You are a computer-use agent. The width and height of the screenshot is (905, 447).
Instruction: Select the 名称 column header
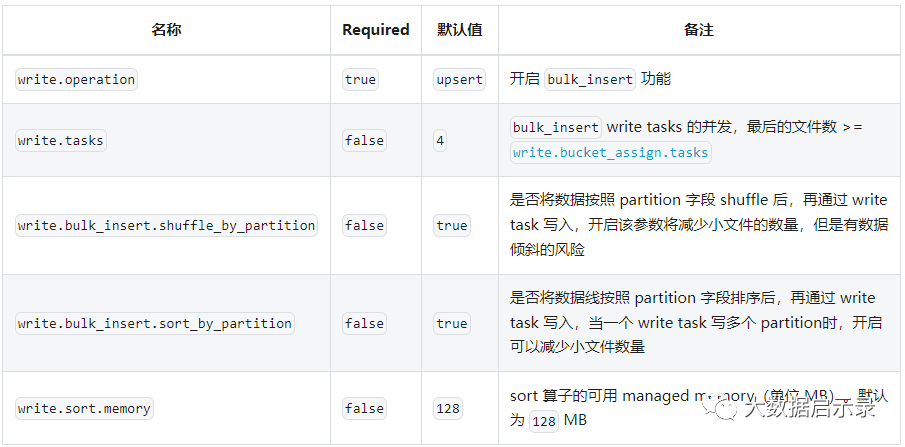click(166, 30)
